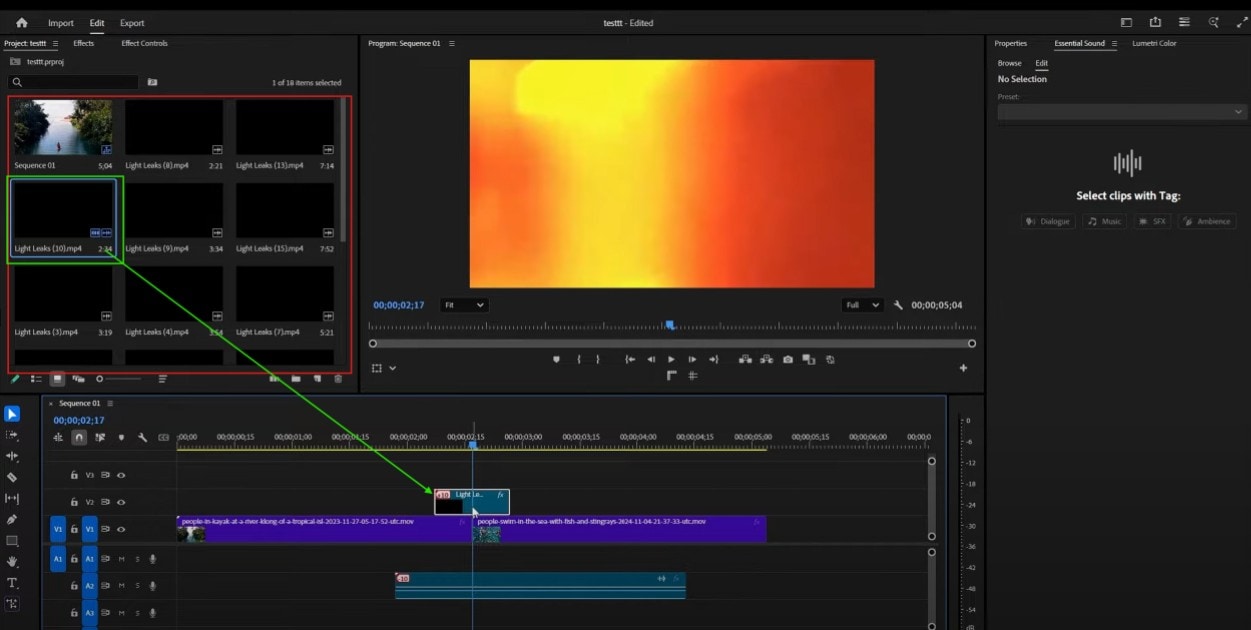The image size is (1251, 630).
Task: Click the Export Frame camera icon
Action: point(788,358)
